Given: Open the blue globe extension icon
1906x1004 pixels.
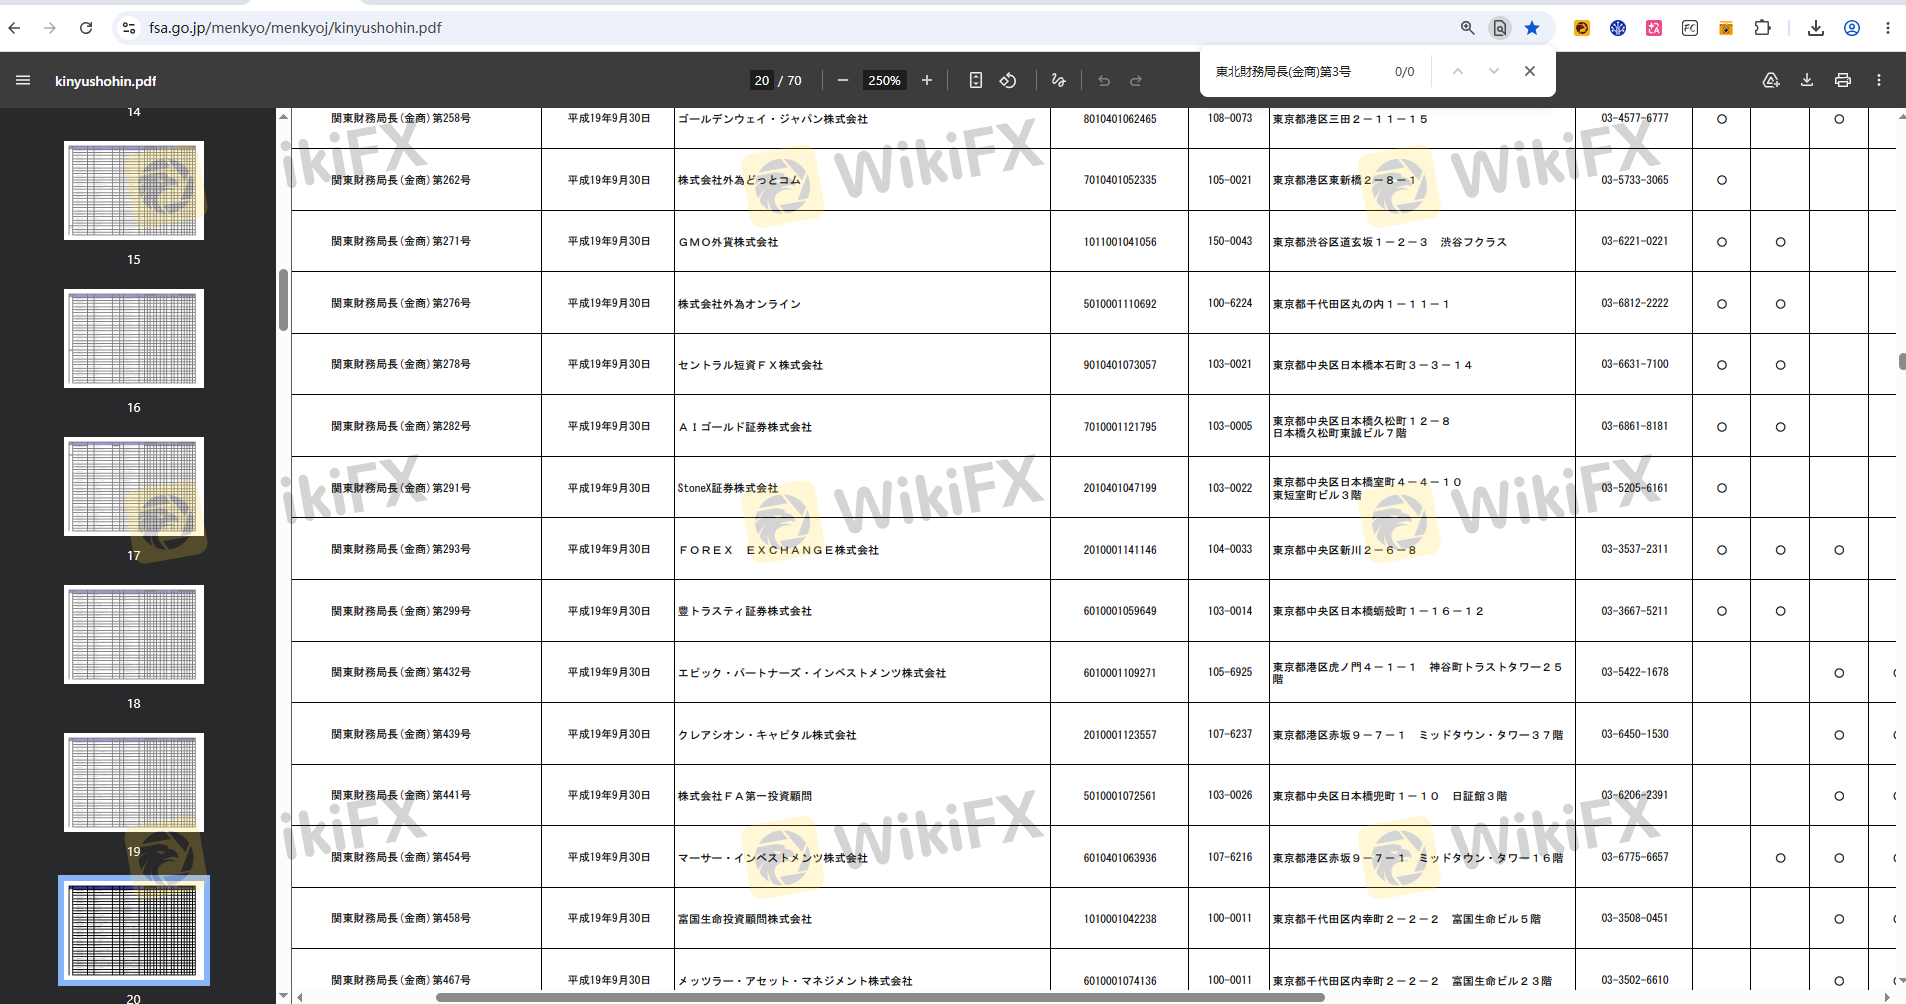Looking at the screenshot, I should [x=1618, y=28].
